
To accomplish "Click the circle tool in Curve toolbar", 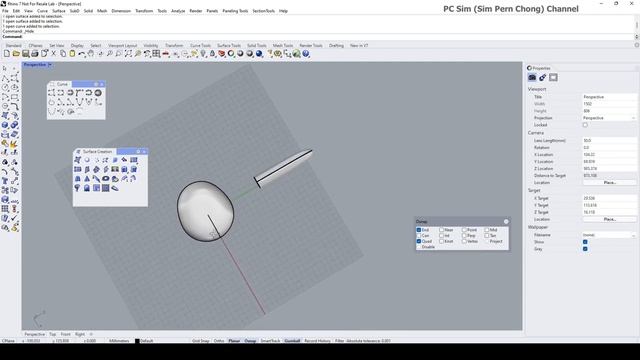I will tap(98, 93).
